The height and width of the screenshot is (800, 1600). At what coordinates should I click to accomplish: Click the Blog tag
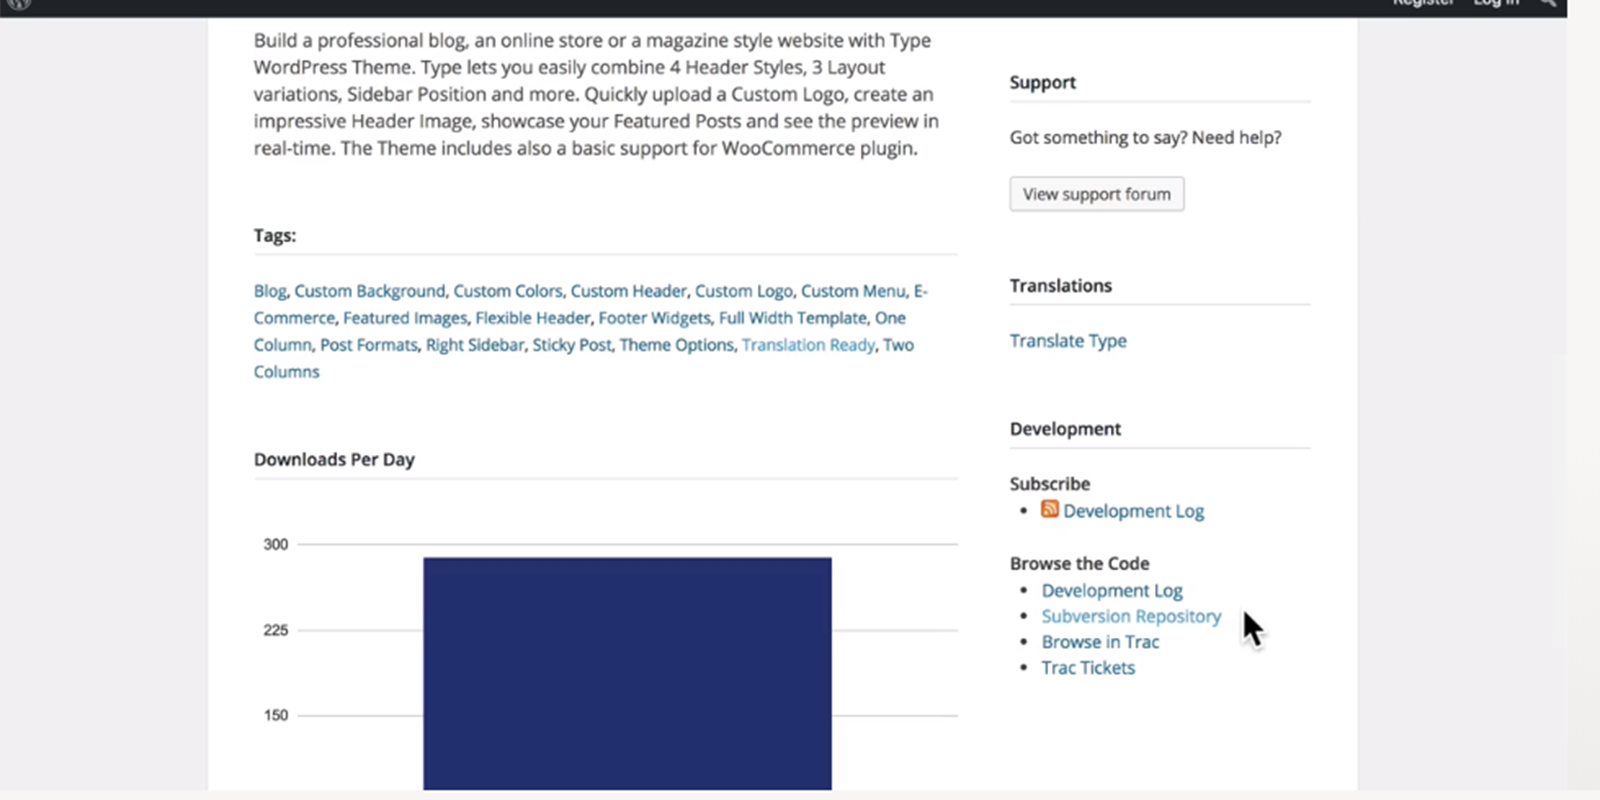click(x=268, y=290)
